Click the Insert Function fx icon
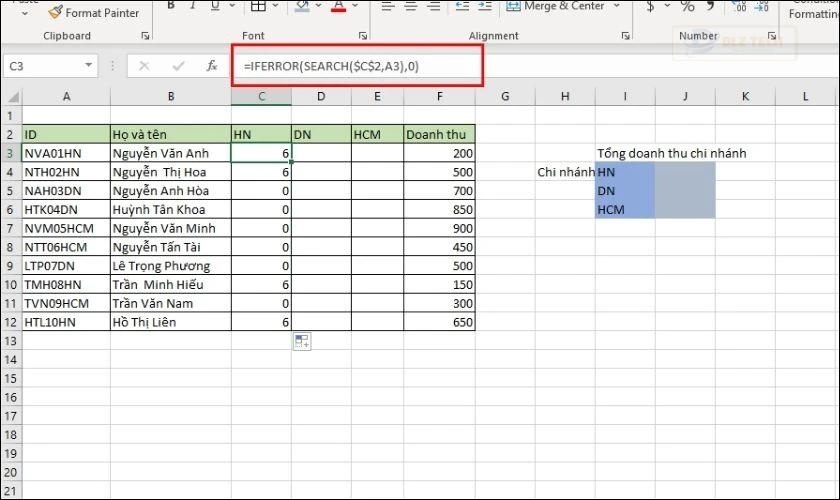Screen dimensions: 840x500 coord(211,66)
